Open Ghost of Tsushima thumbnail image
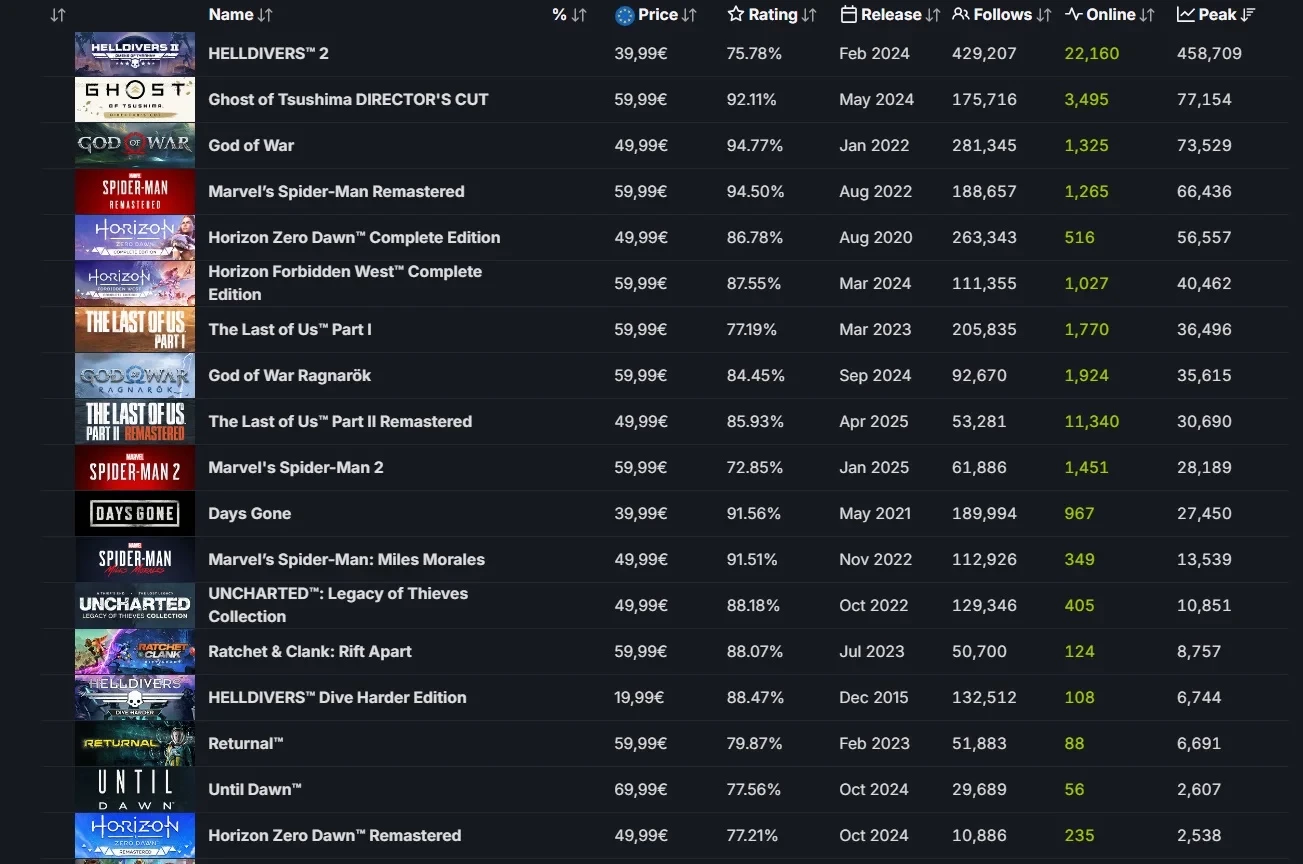This screenshot has width=1303, height=864. (134, 100)
